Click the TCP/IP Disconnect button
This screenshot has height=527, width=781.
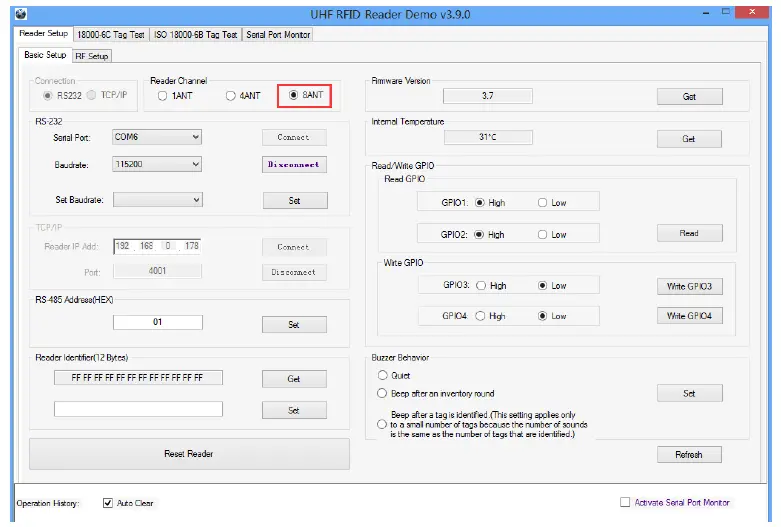coord(294,272)
